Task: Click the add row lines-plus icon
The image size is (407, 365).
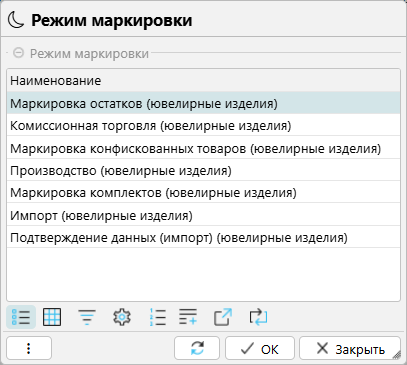Action: (188, 316)
